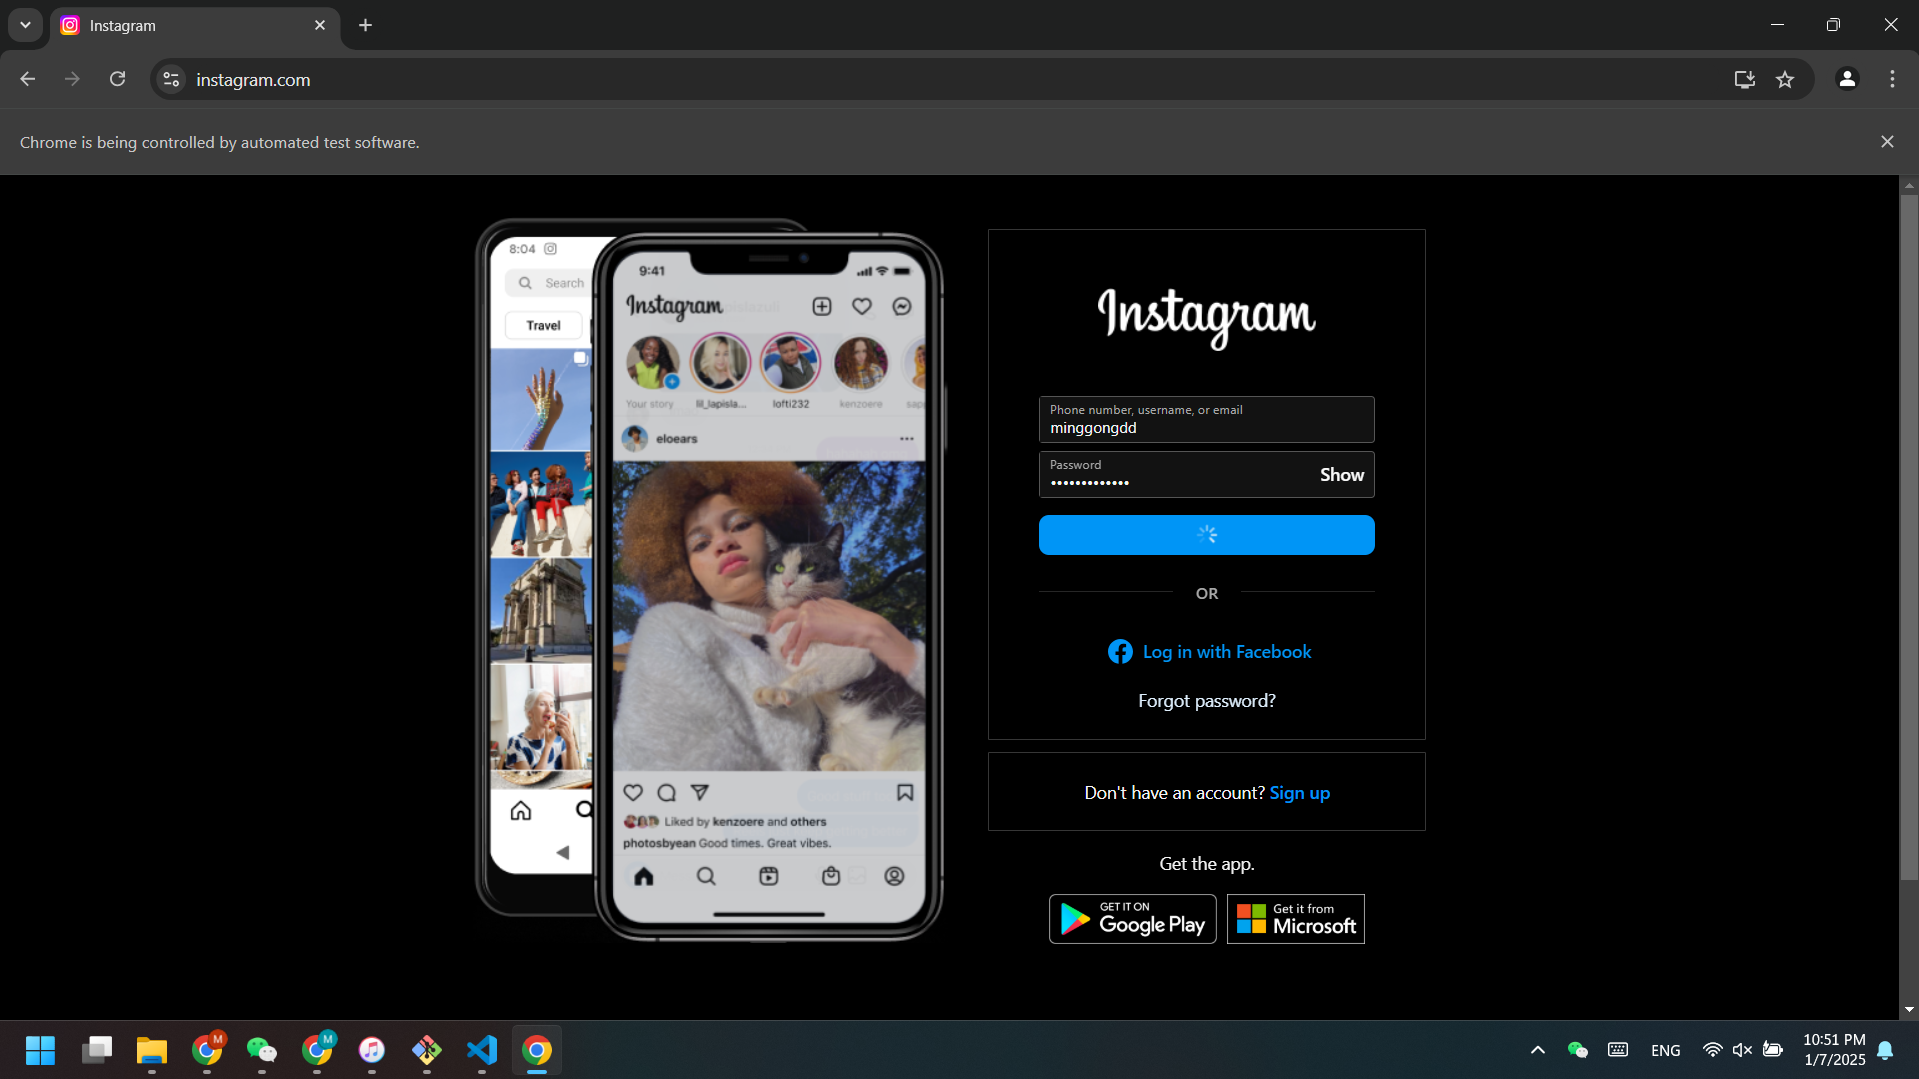Click the back navigation arrow
The image size is (1919, 1079).
click(x=28, y=79)
